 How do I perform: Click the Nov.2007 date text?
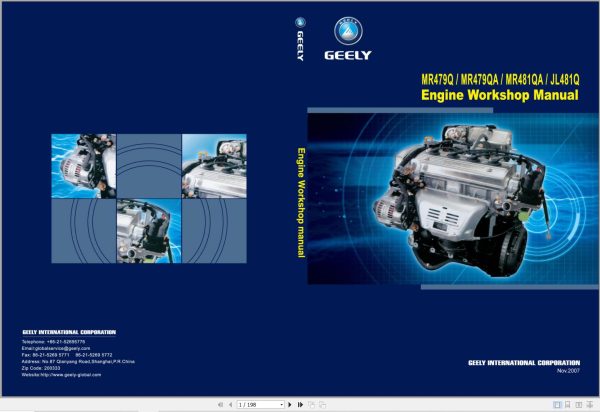click(x=568, y=371)
